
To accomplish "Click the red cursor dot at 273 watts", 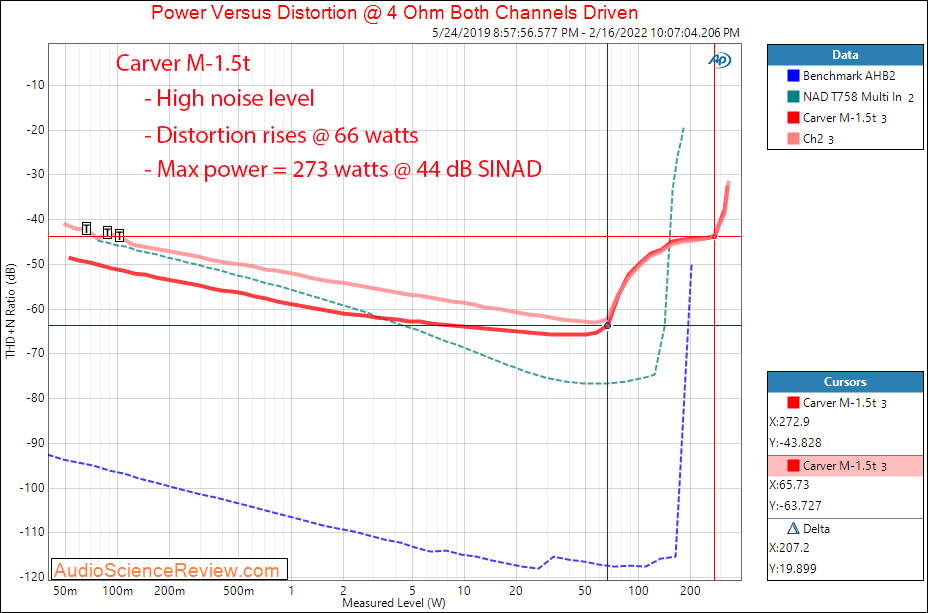I will (714, 236).
